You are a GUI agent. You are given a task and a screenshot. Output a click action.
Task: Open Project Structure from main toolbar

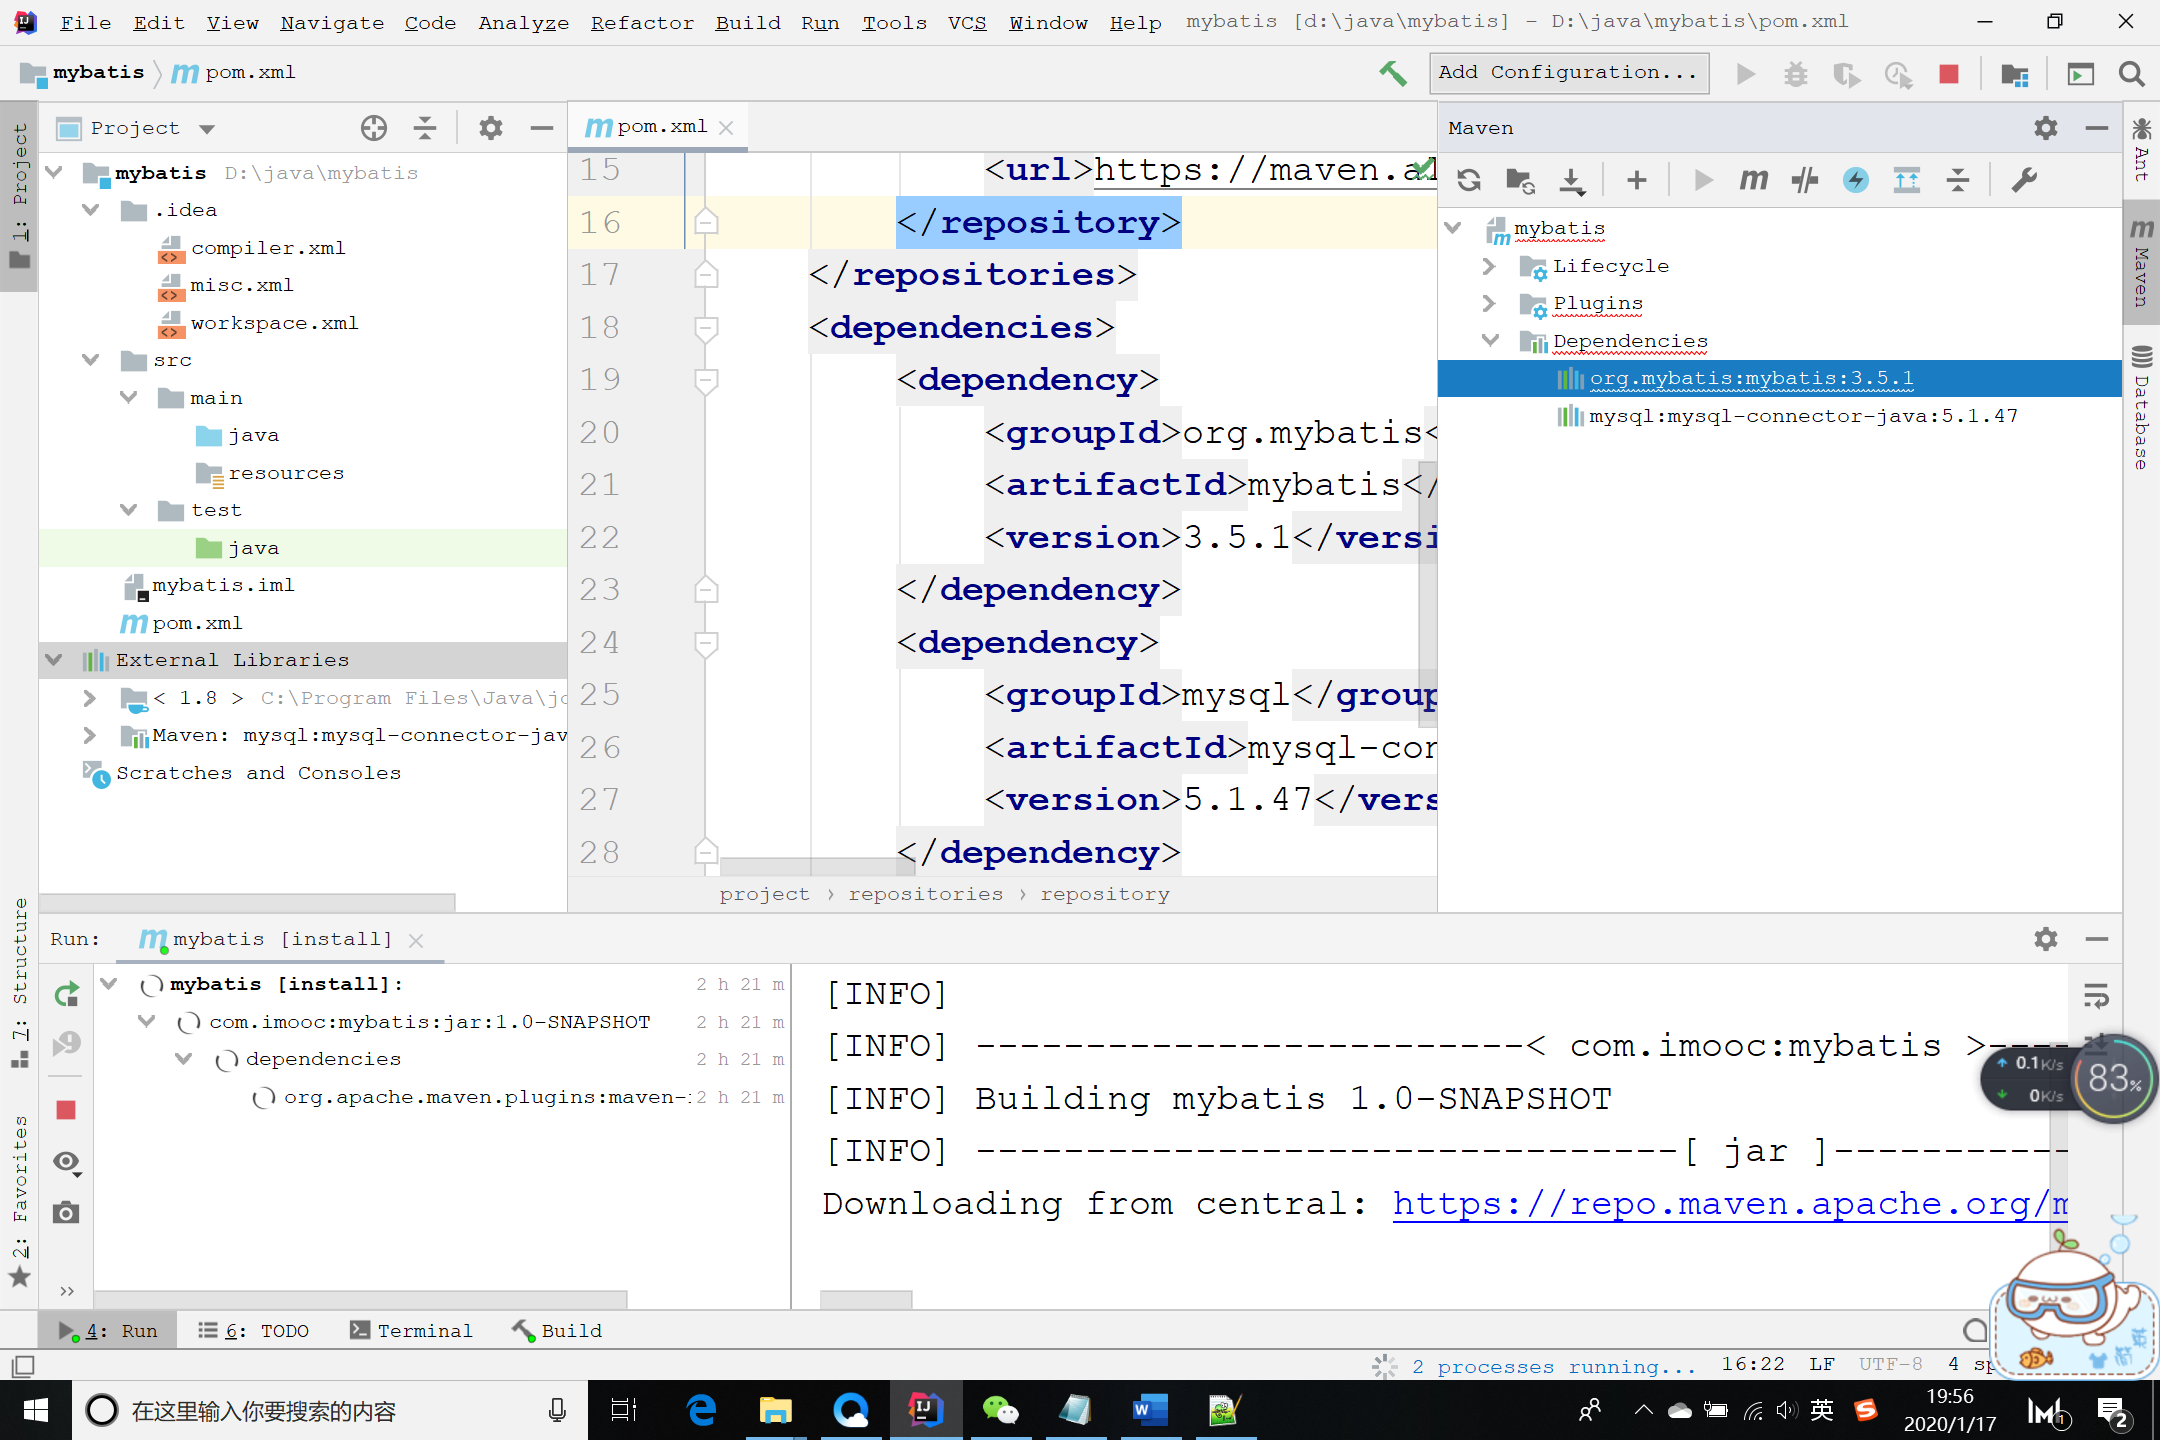pos(2014,74)
